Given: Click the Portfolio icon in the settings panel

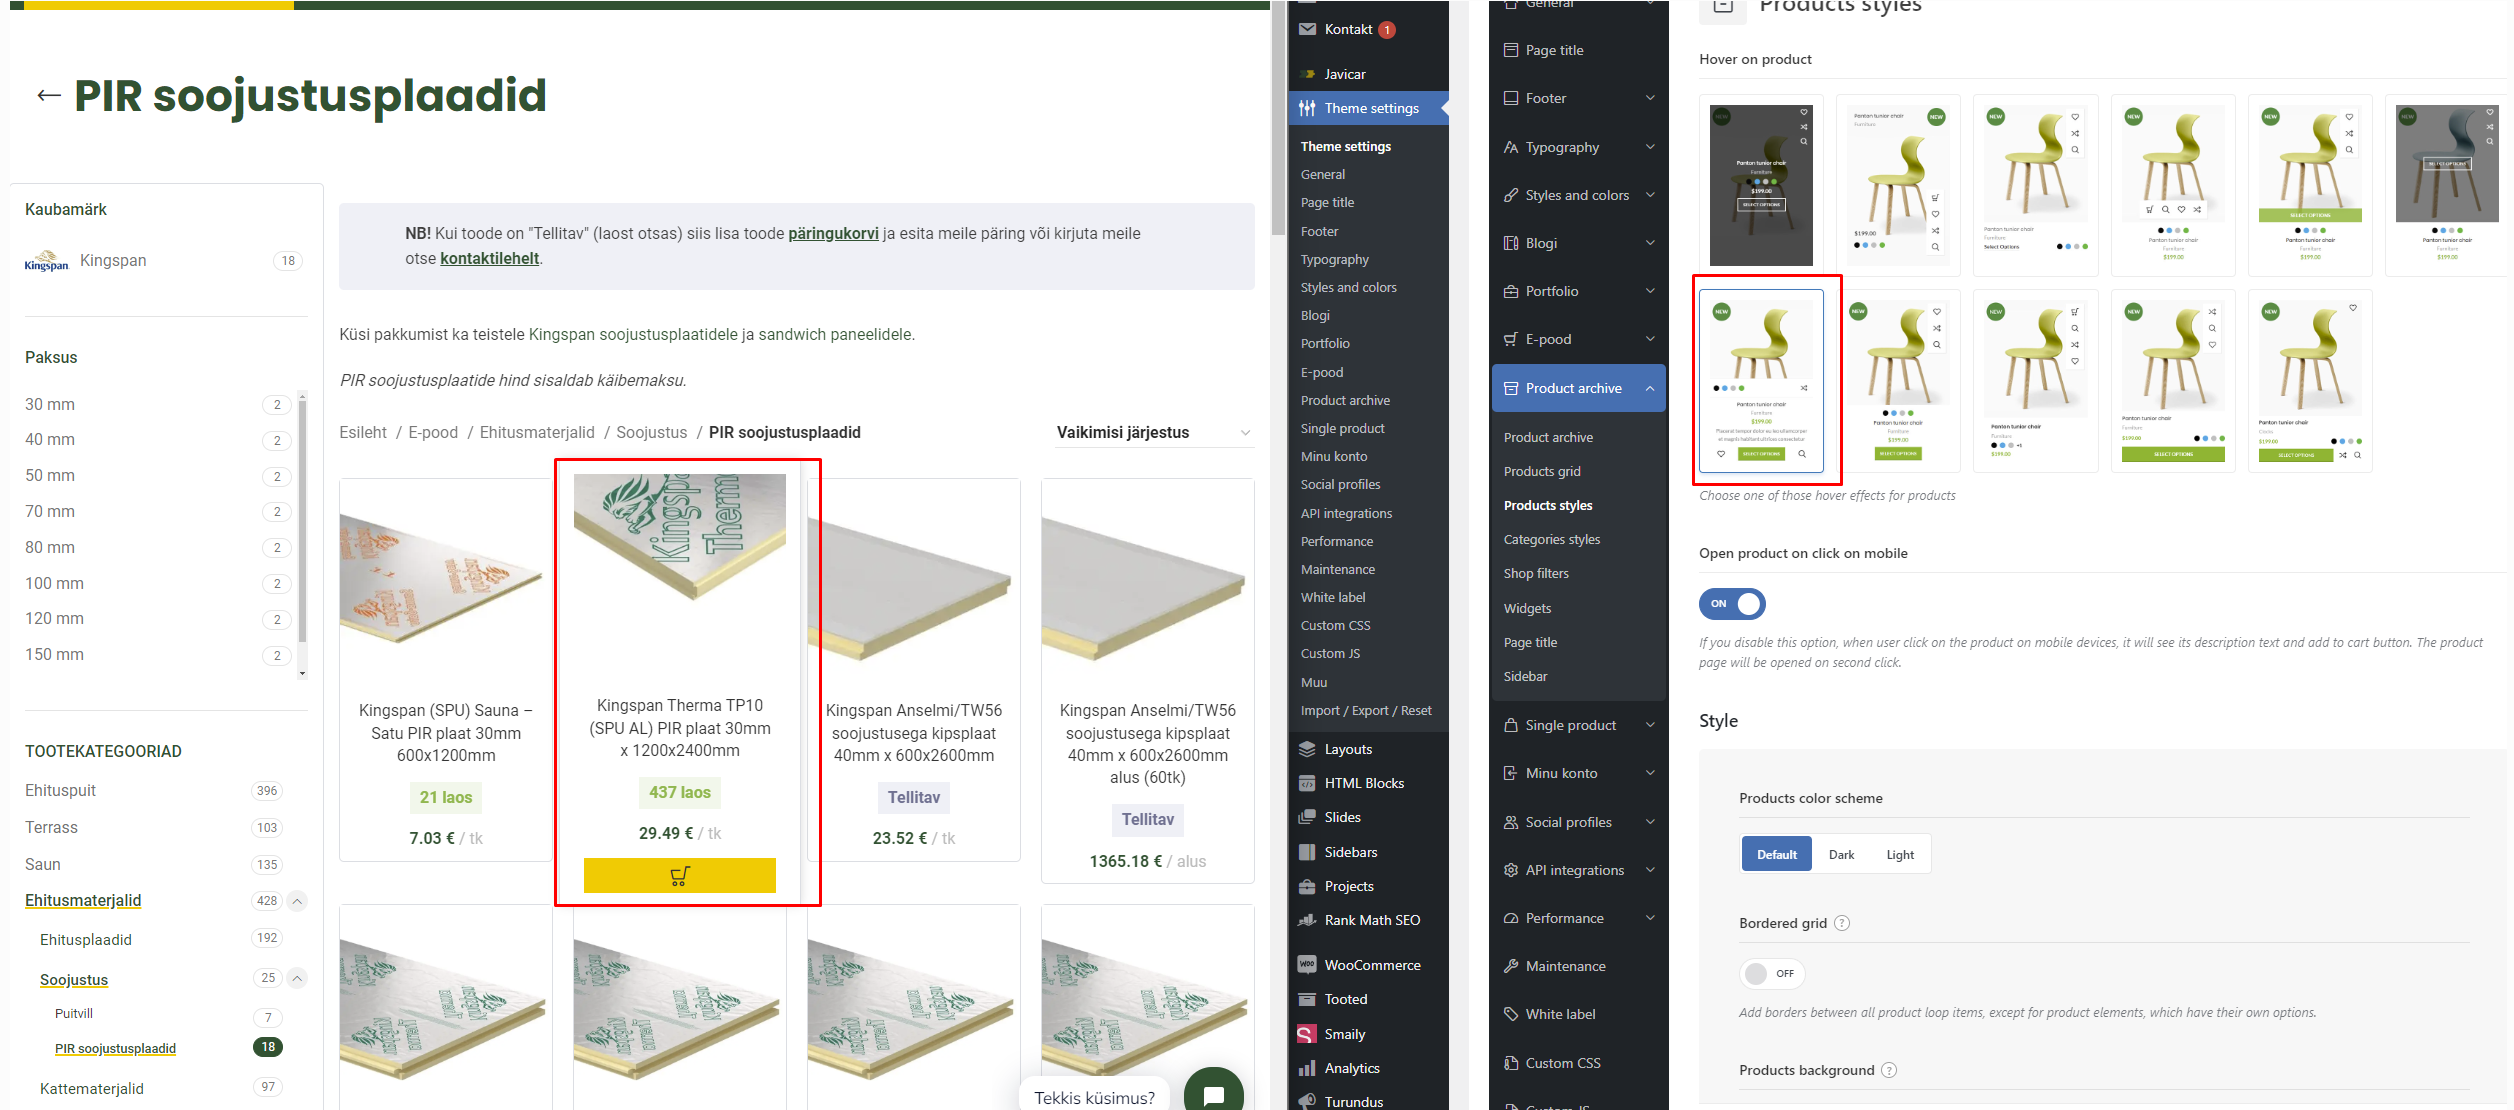Looking at the screenshot, I should pyautogui.click(x=1511, y=291).
